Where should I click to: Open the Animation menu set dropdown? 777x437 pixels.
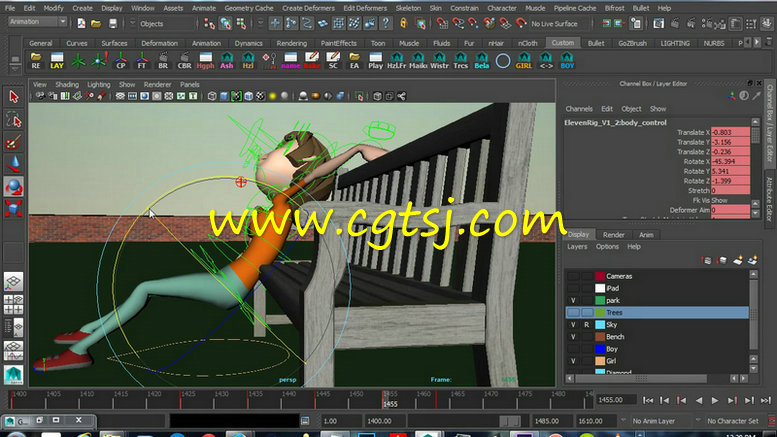38,22
